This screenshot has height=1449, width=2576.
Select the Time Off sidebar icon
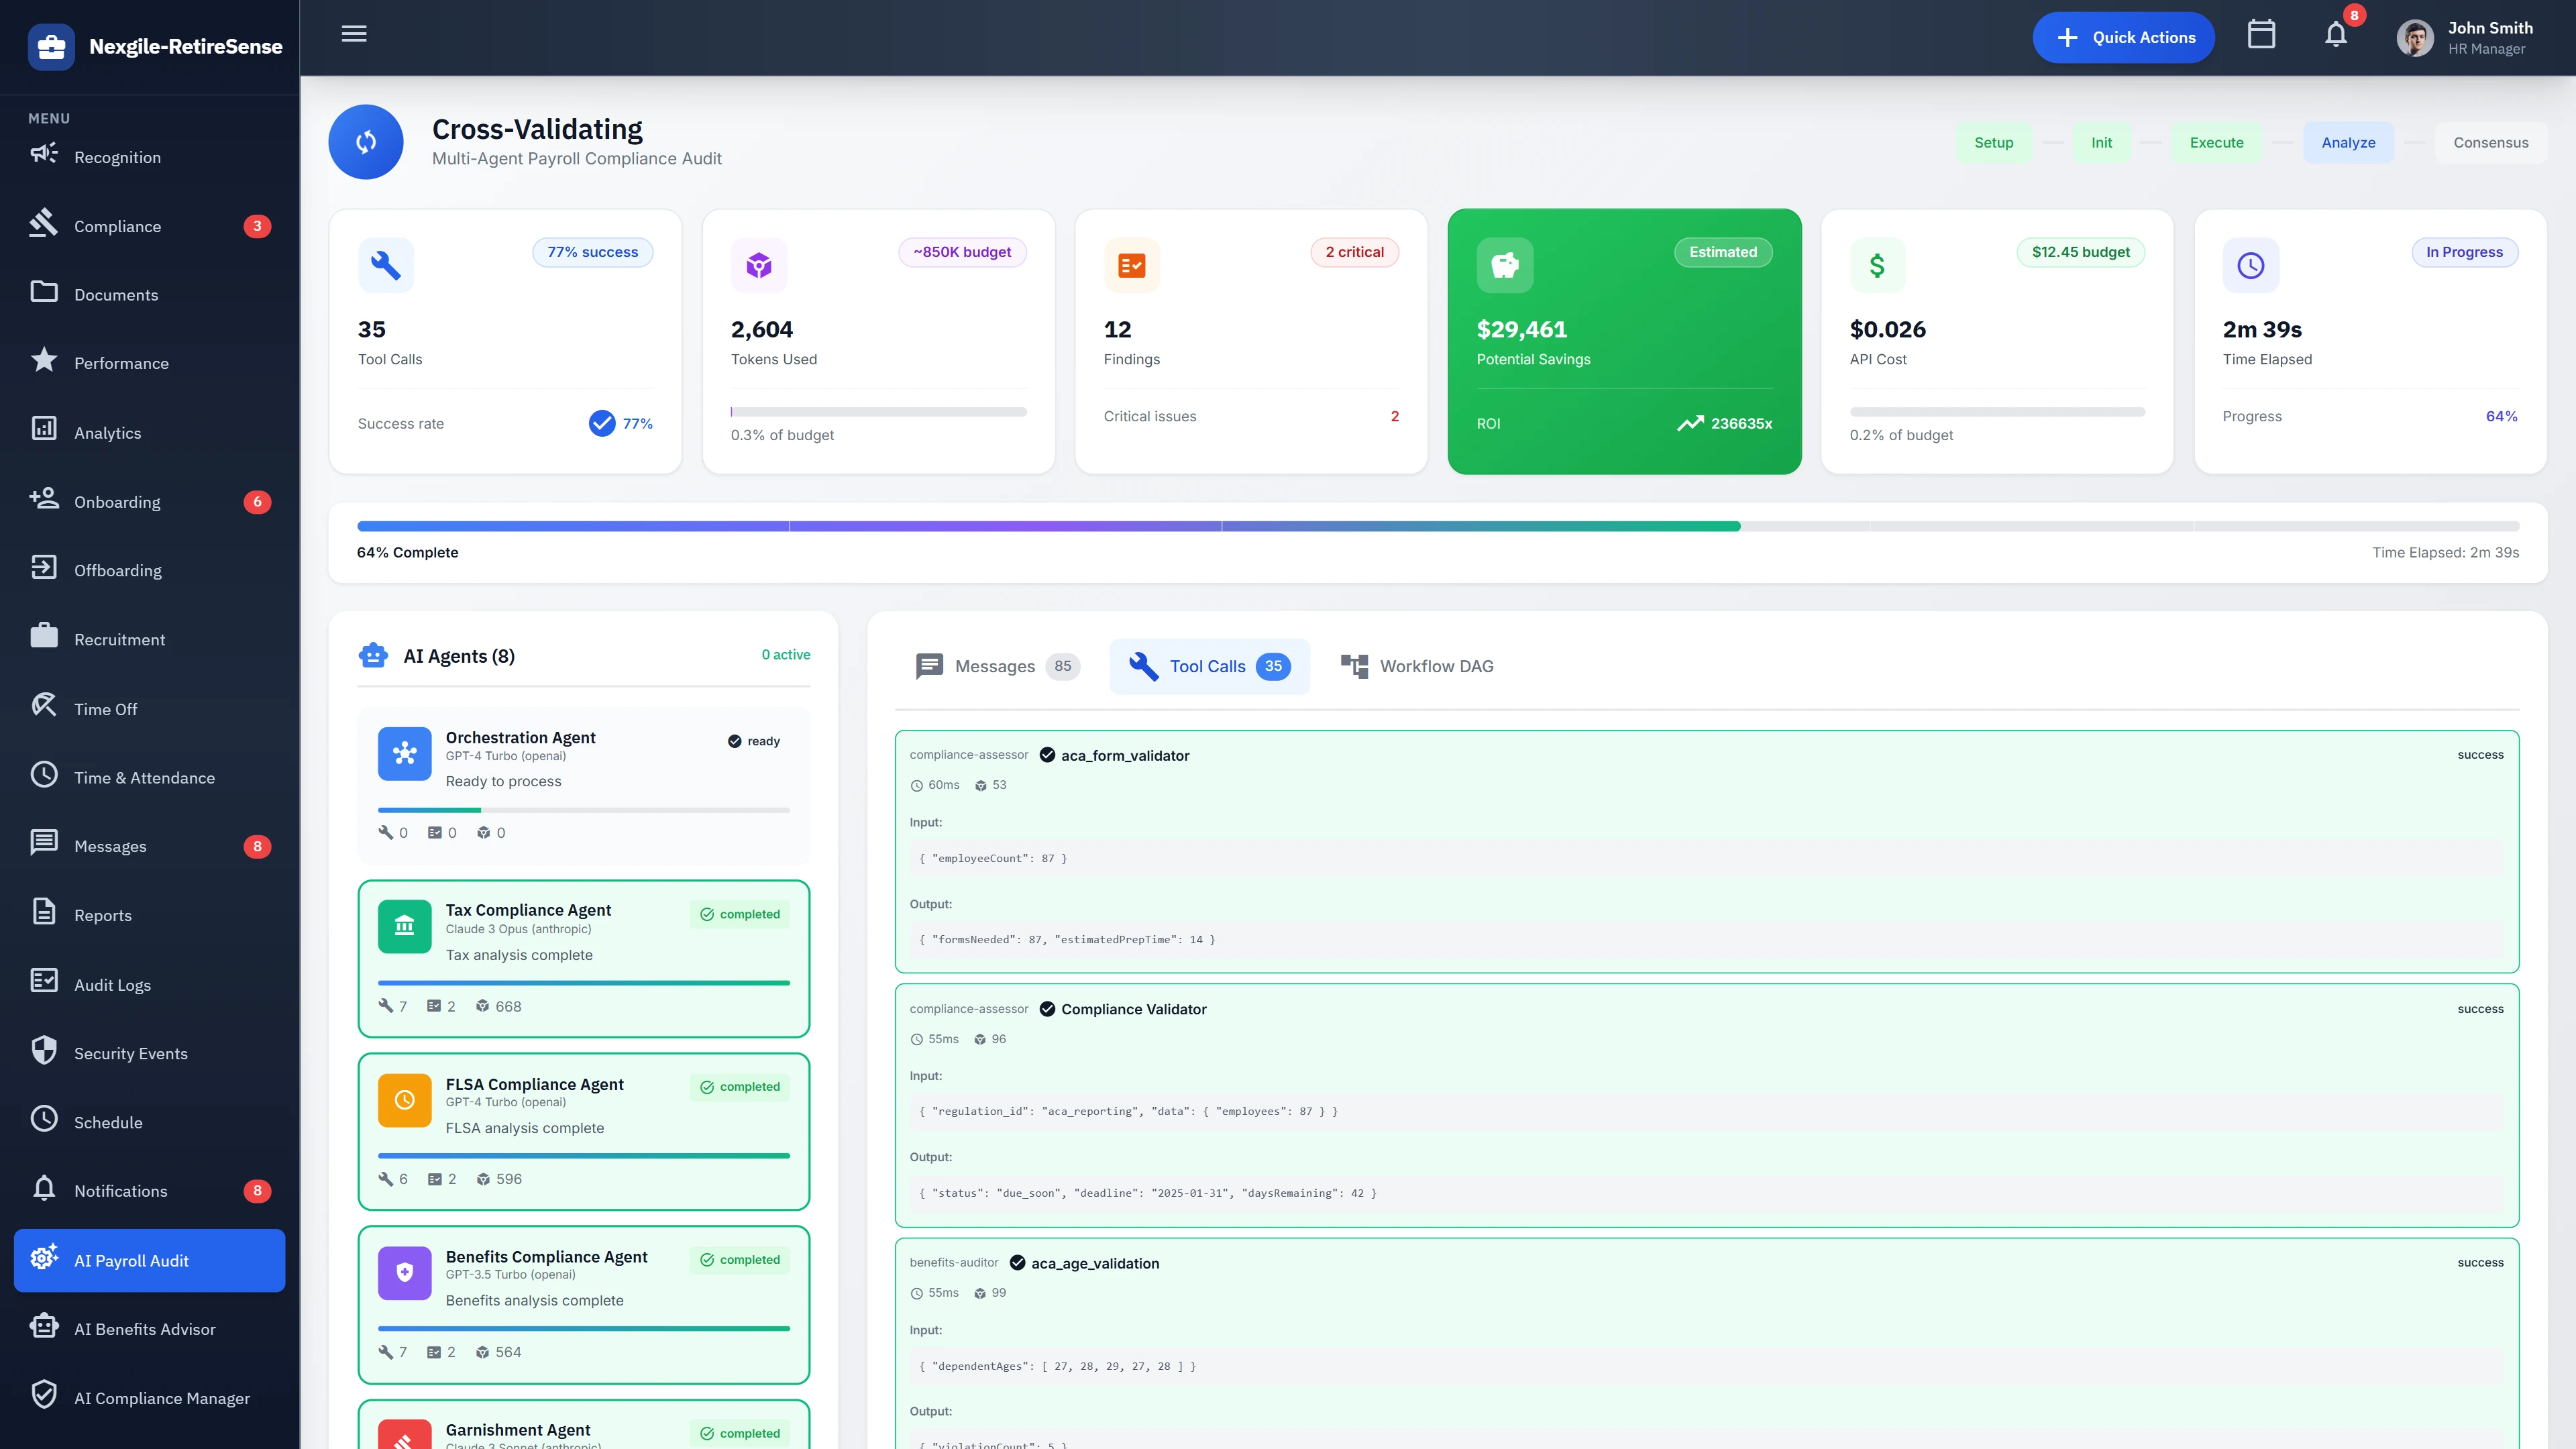(43, 706)
